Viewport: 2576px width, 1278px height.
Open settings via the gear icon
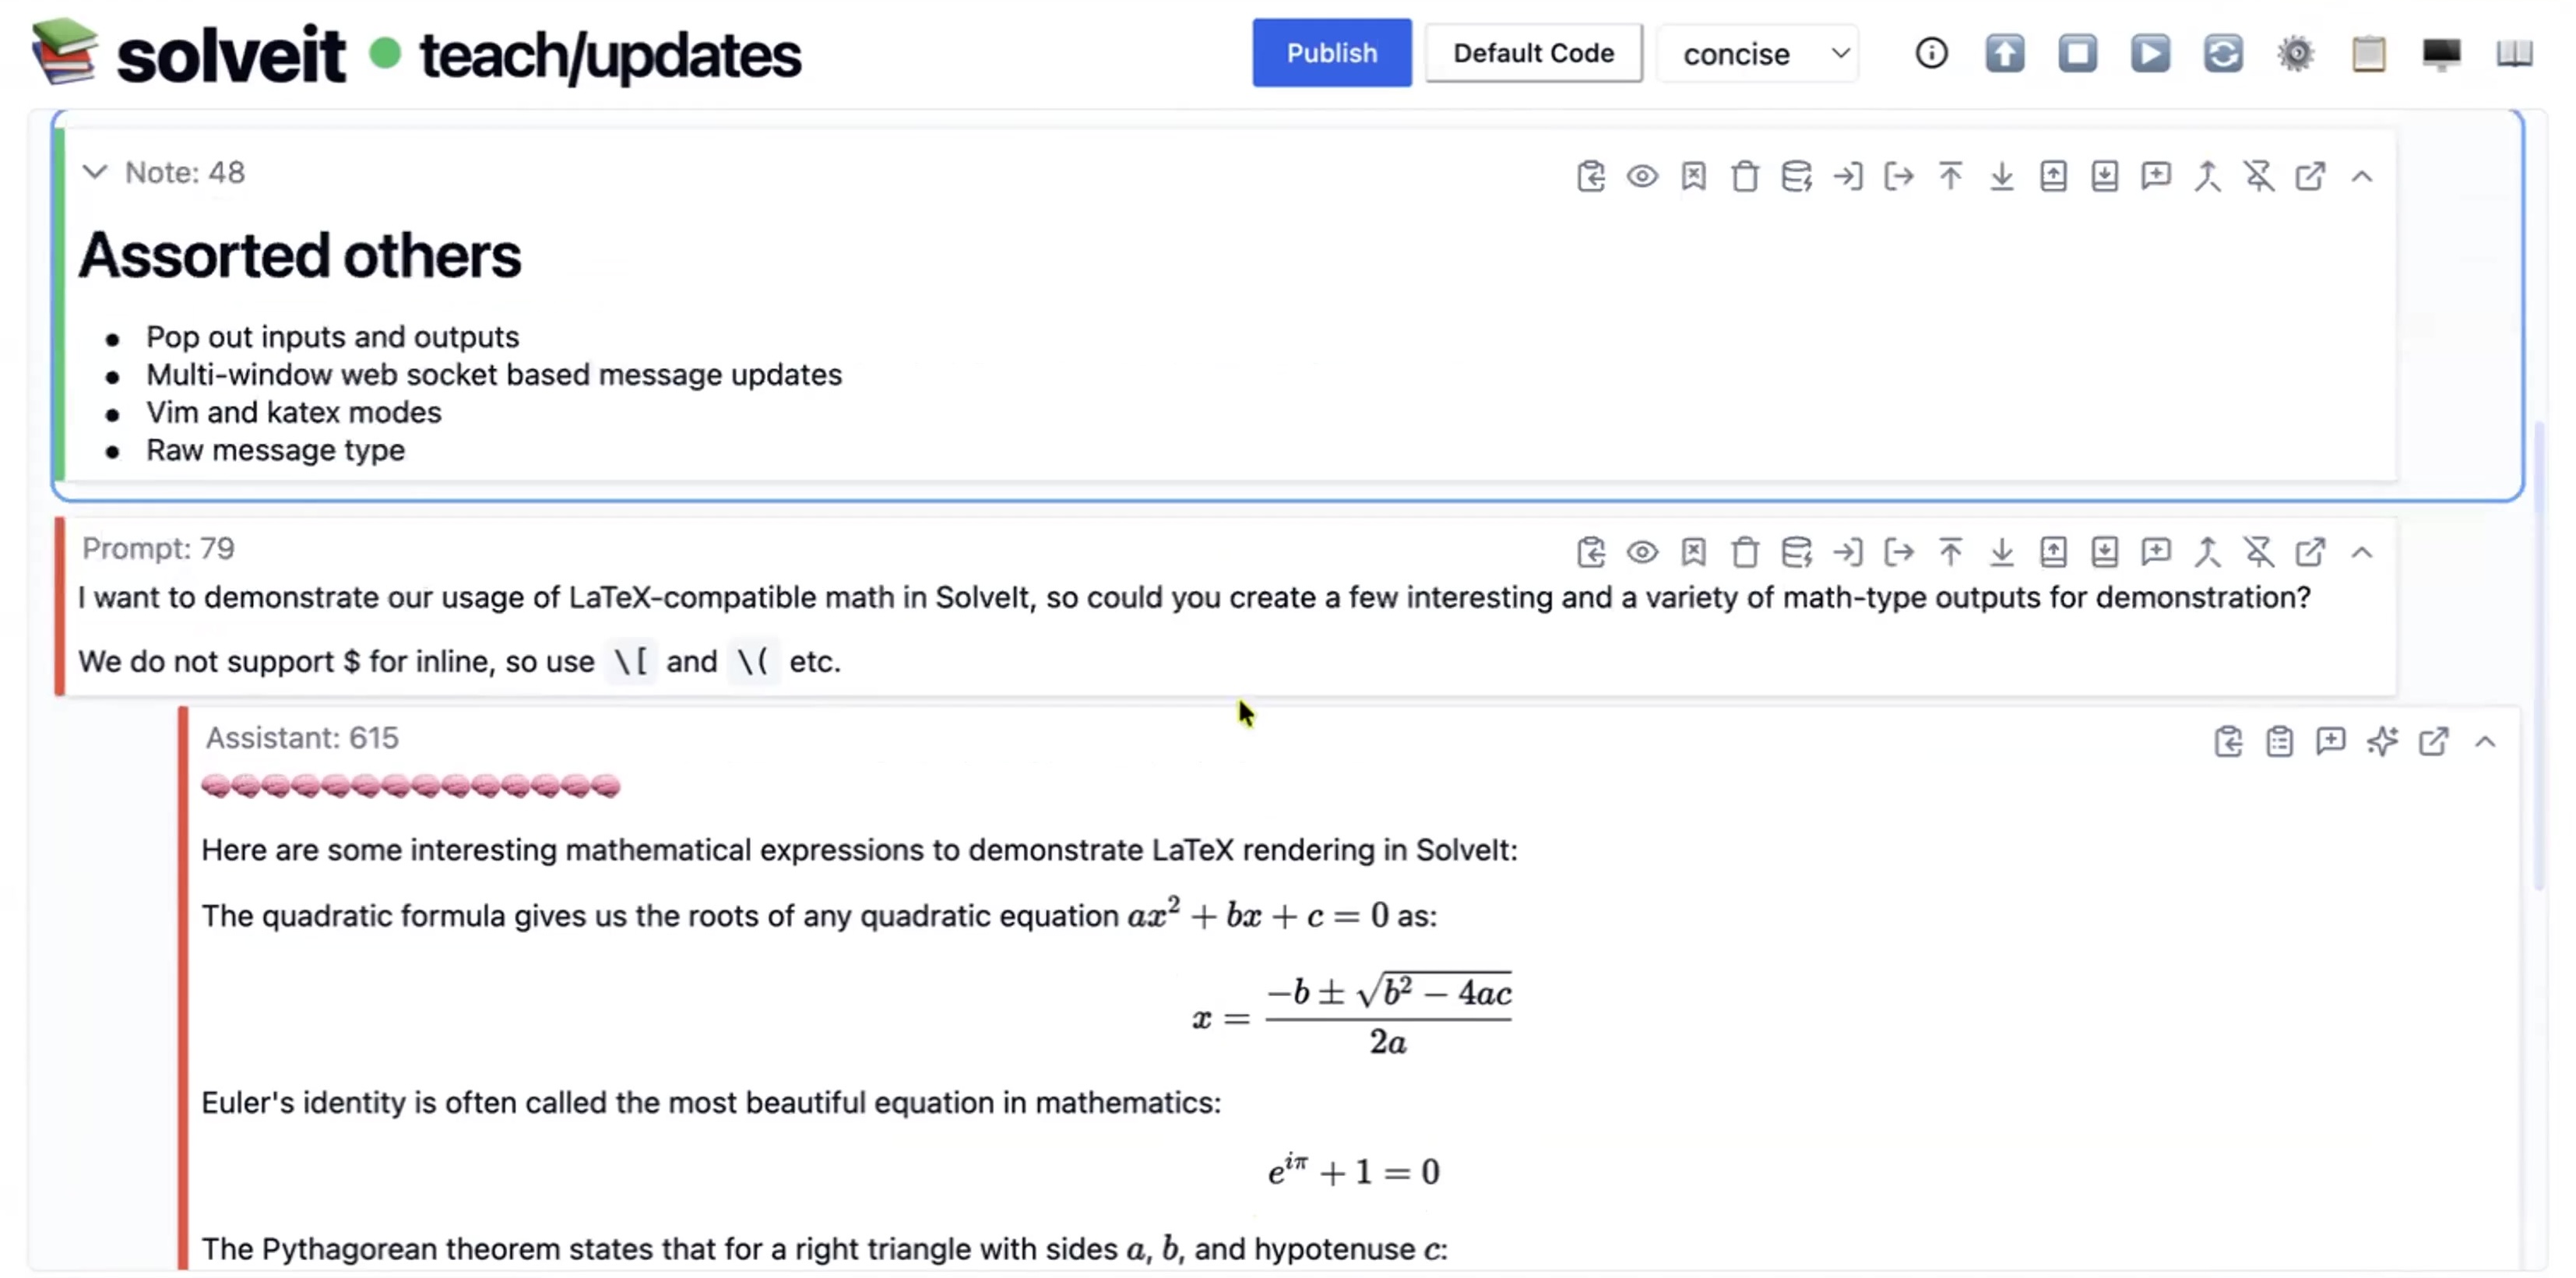click(2296, 53)
